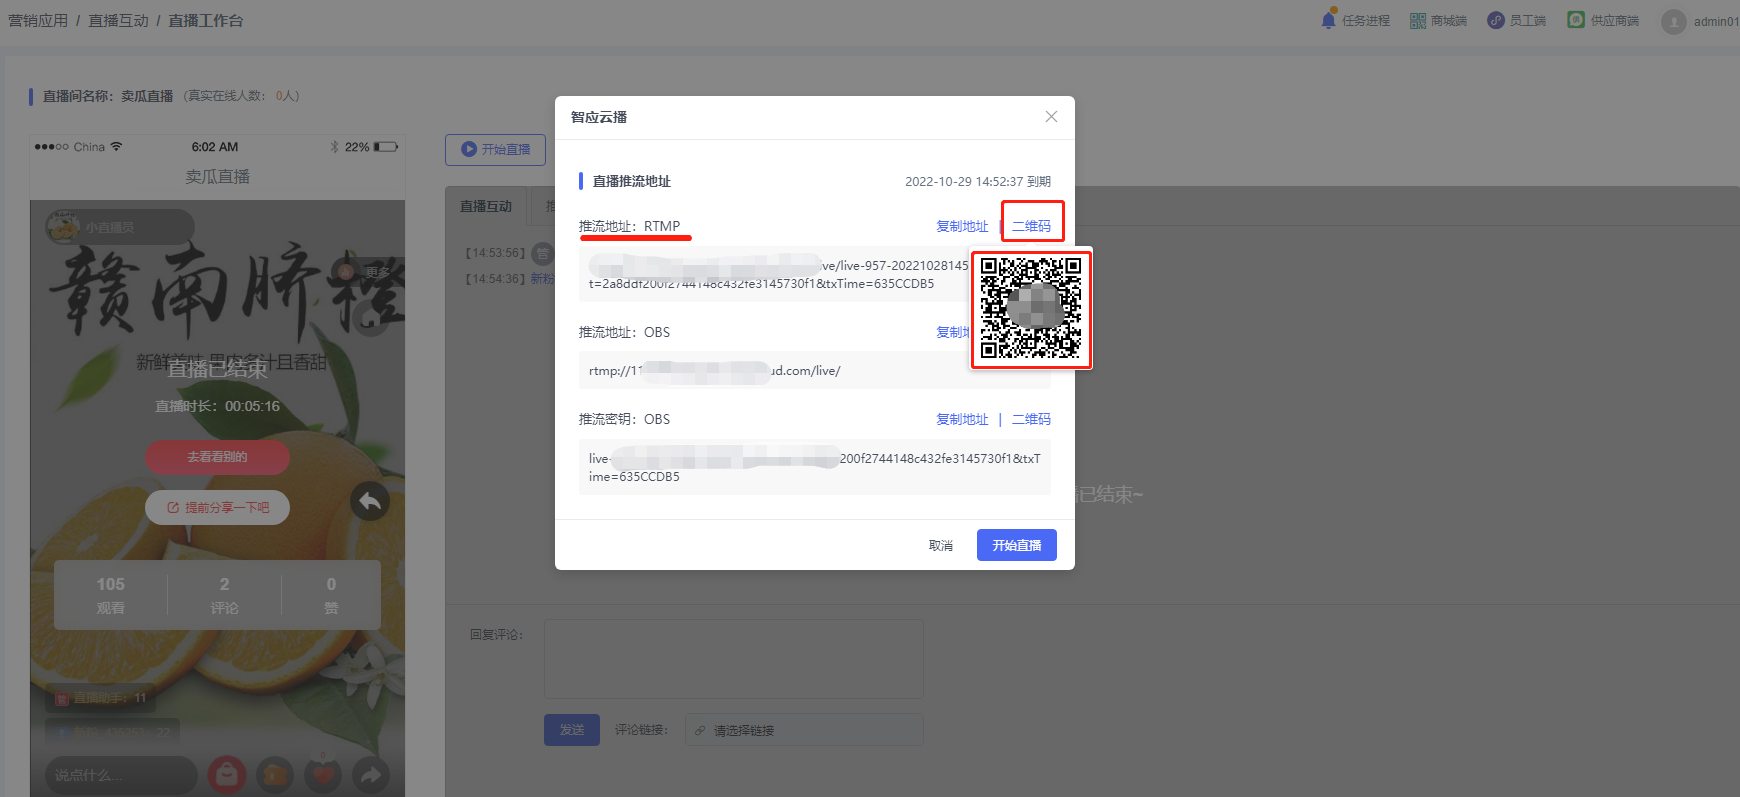
Task: Click 回复评论 text area
Action: 733,658
